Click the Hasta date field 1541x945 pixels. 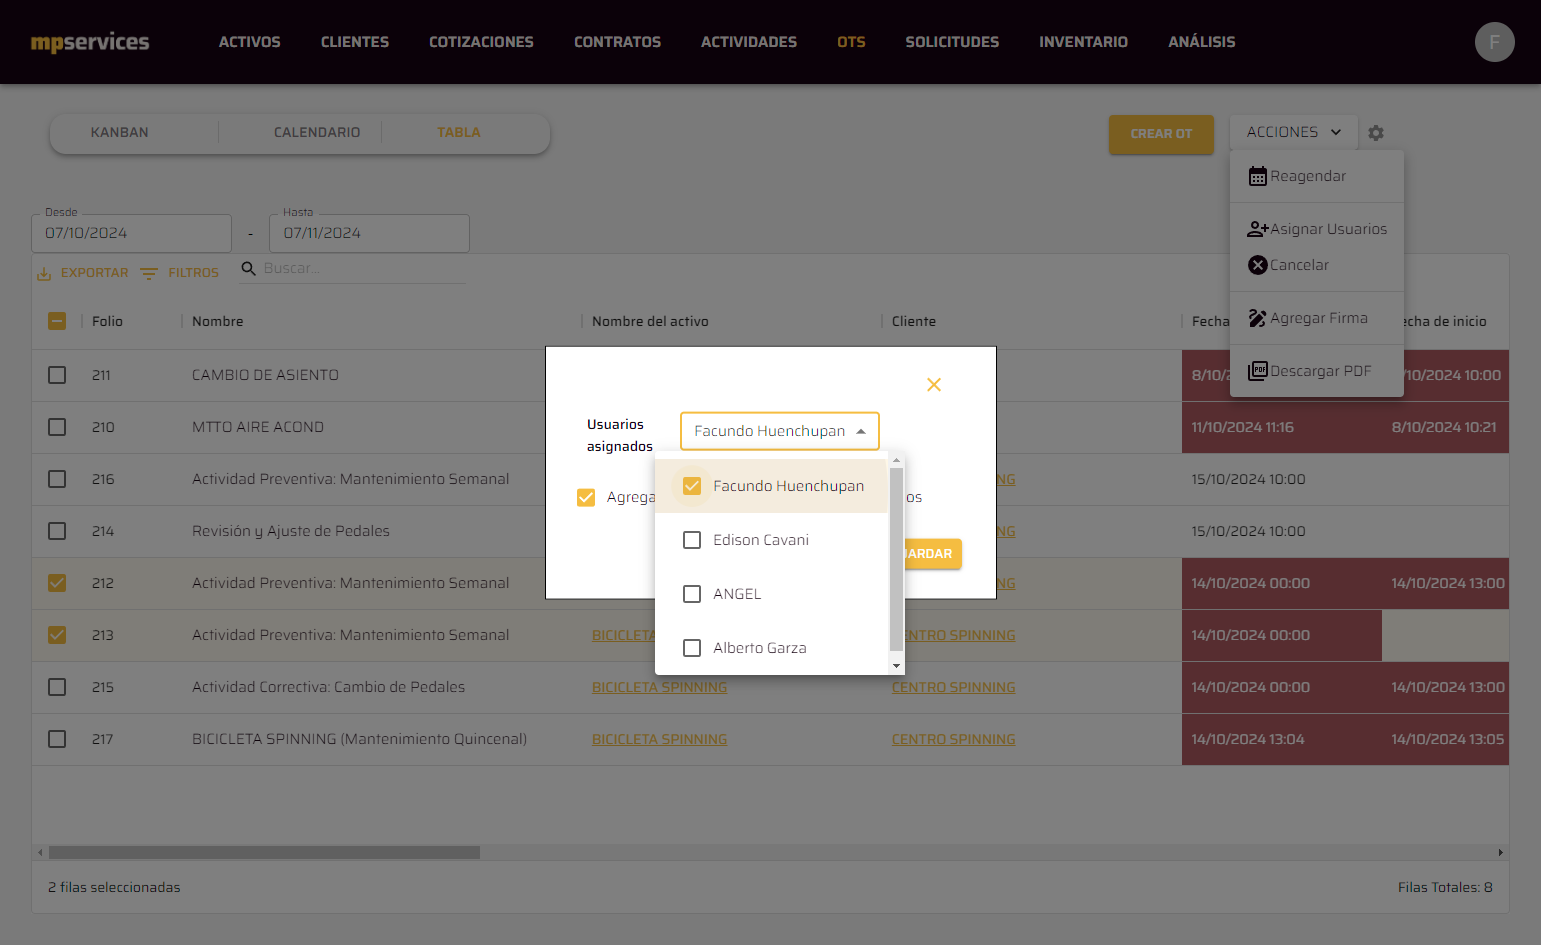click(369, 233)
